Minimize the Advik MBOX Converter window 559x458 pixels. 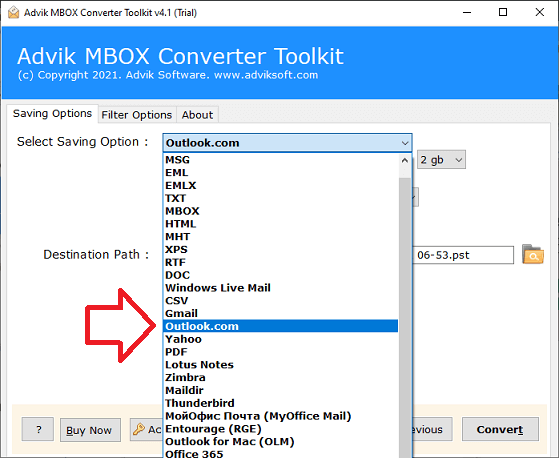click(467, 12)
